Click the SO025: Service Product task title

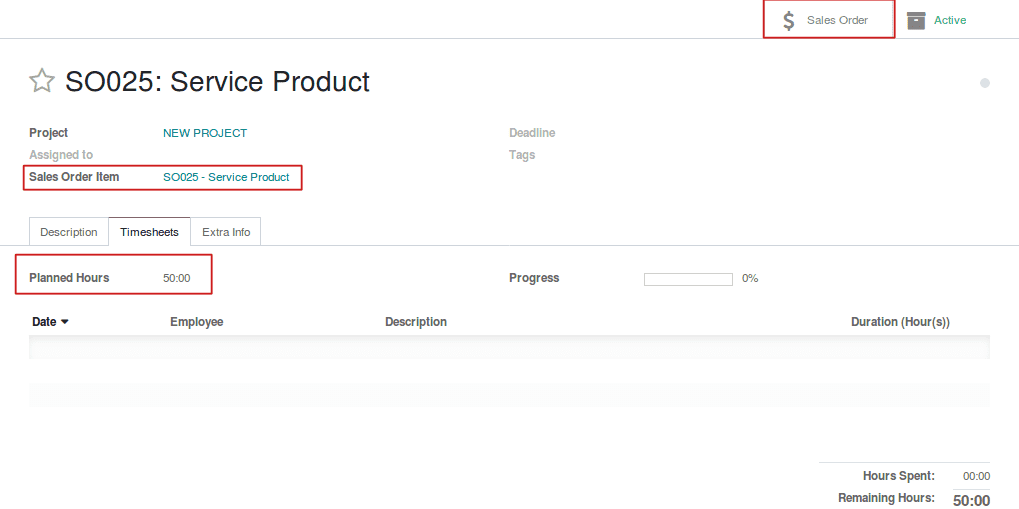point(217,82)
